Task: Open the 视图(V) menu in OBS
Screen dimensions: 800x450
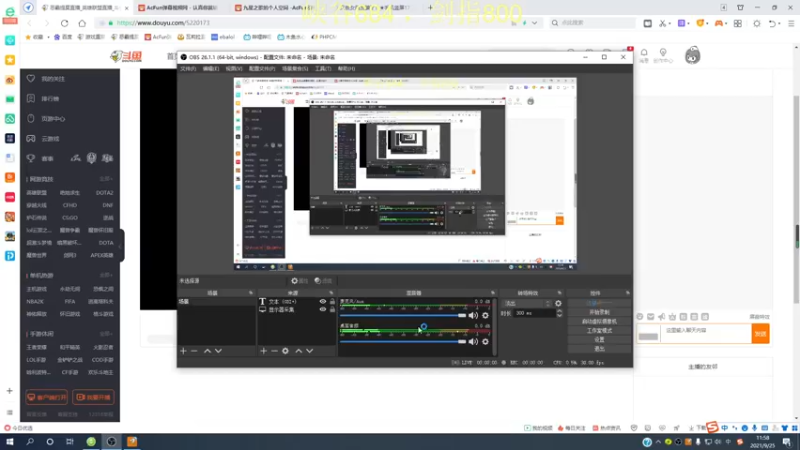Action: coord(234,68)
